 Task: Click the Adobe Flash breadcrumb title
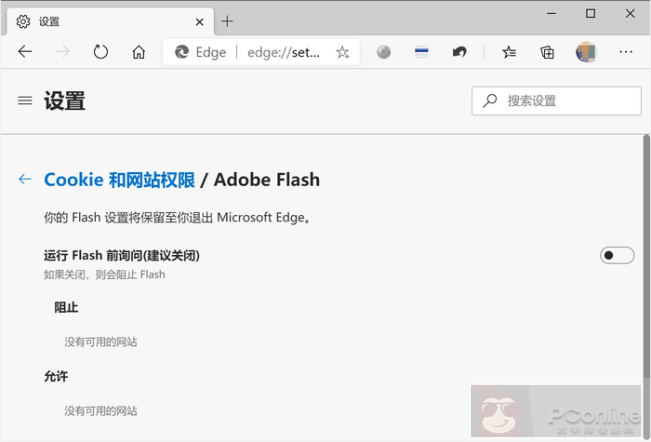click(267, 180)
